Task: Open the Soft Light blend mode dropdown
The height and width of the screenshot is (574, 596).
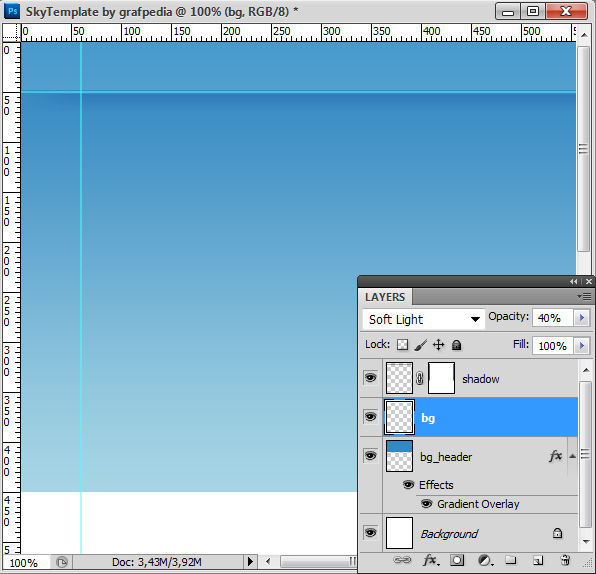Action: coord(423,319)
